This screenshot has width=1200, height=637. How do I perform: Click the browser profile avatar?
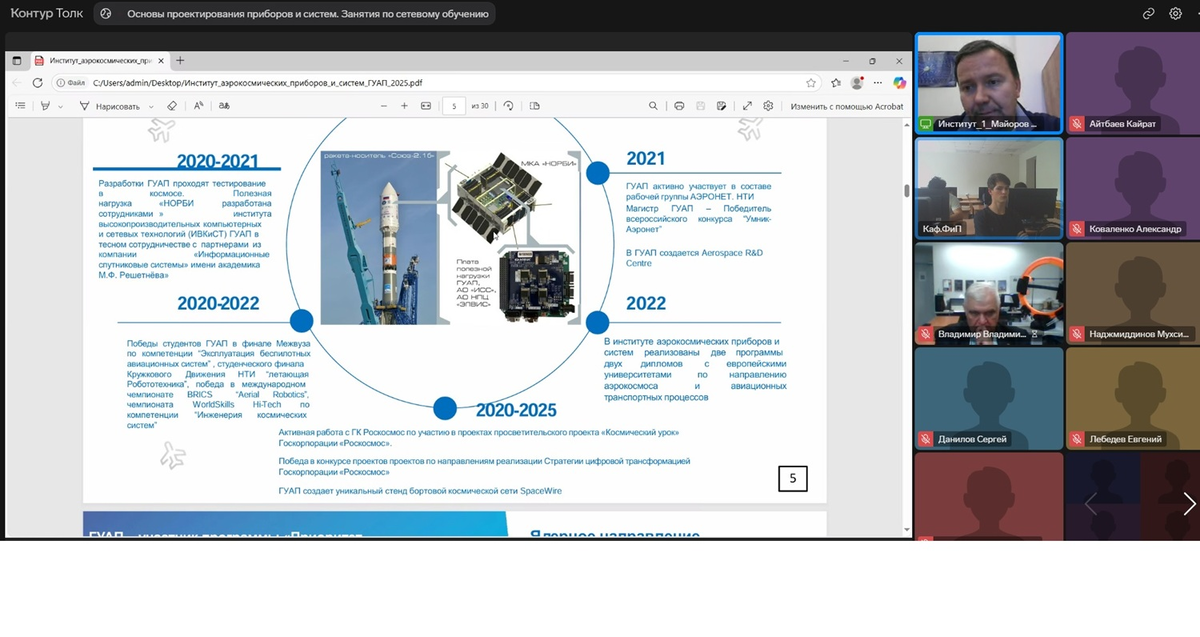click(x=857, y=83)
